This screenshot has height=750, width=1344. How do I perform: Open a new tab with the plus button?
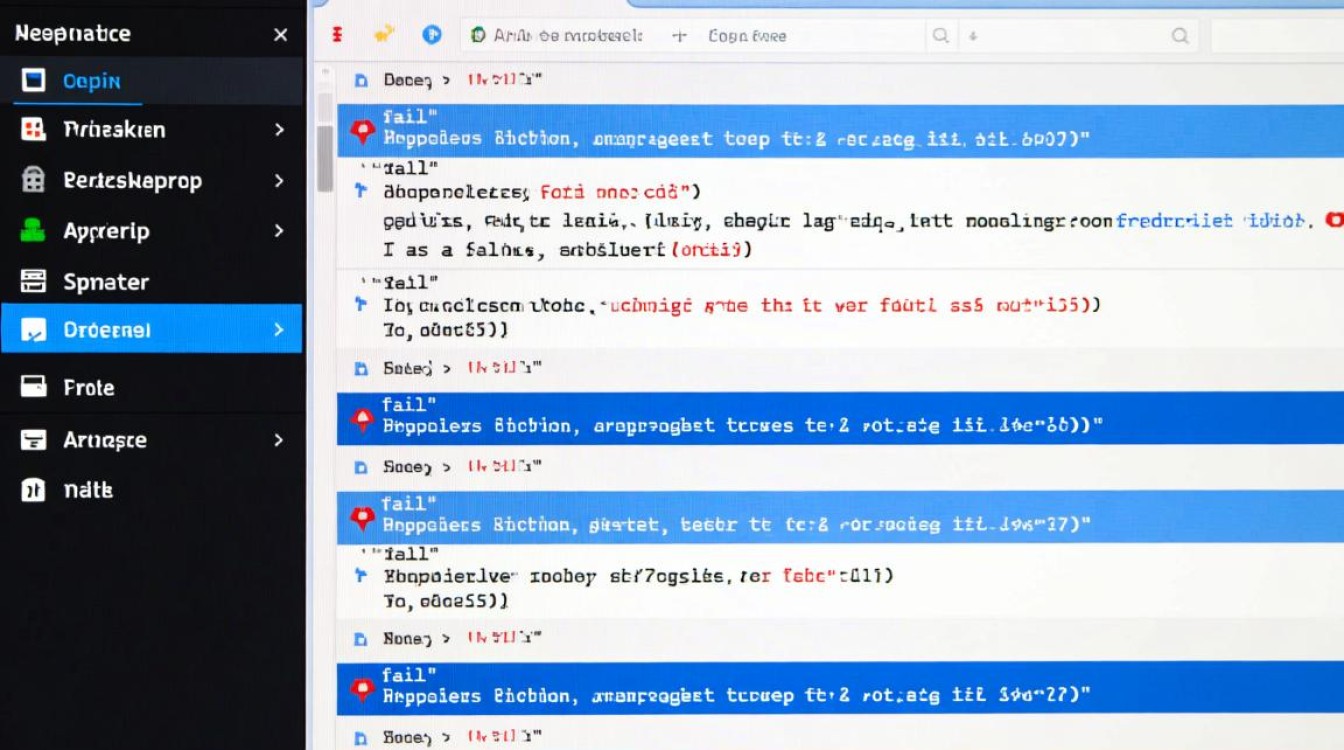coord(679,34)
